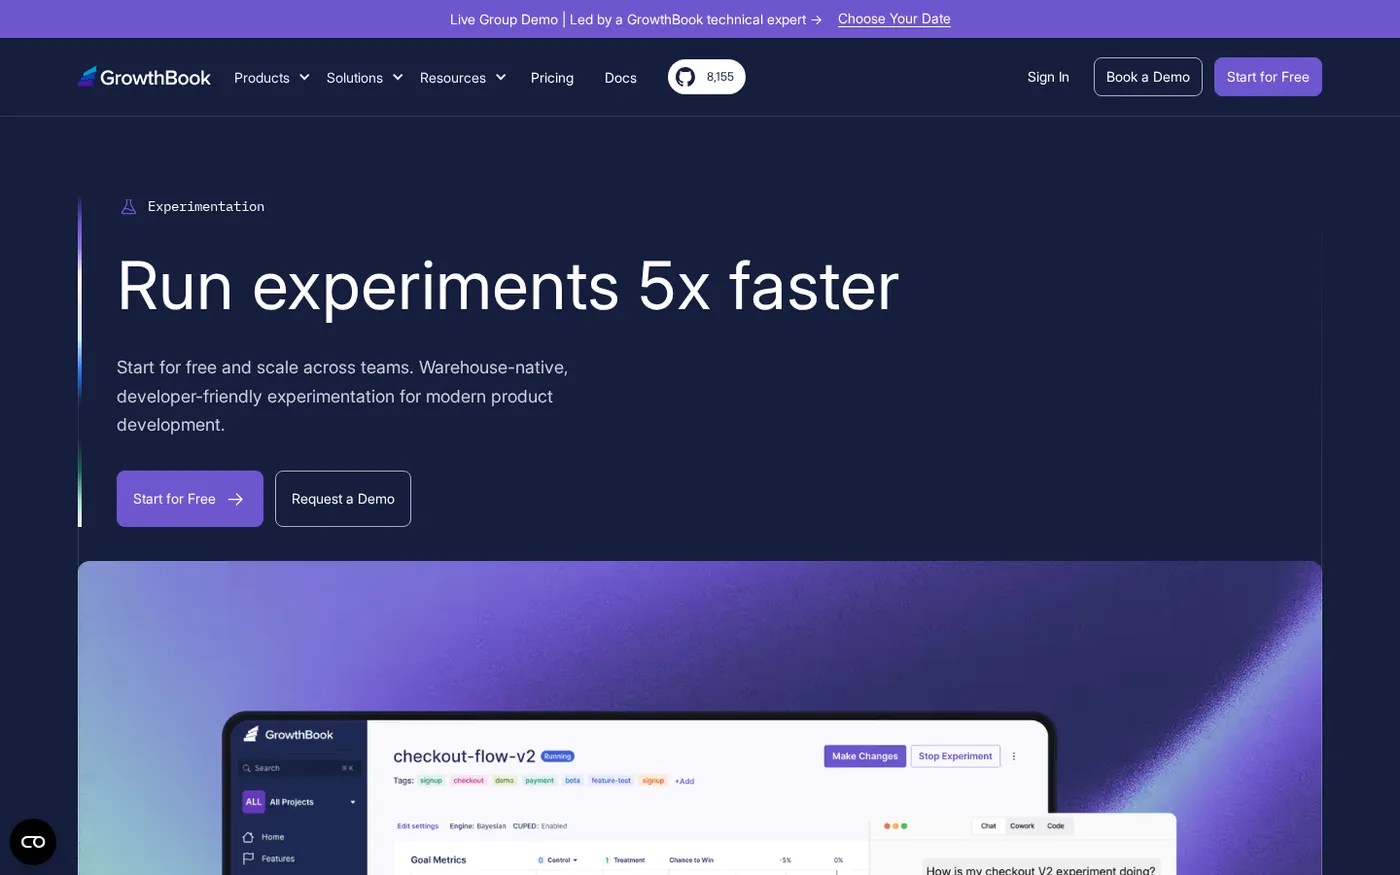Click the Edit settings link in the preview
Viewport: 1400px width, 875px height.
[x=418, y=826]
